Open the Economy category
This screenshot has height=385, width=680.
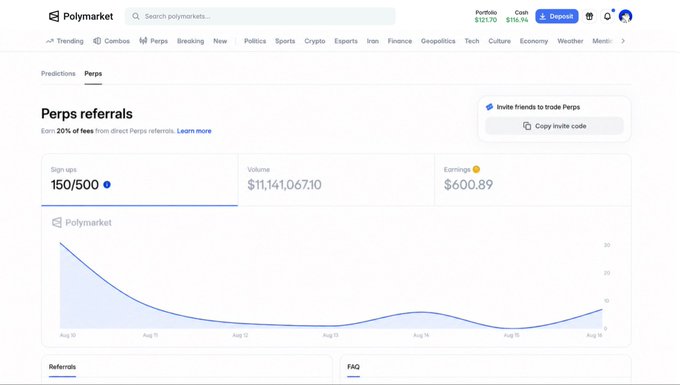[534, 41]
